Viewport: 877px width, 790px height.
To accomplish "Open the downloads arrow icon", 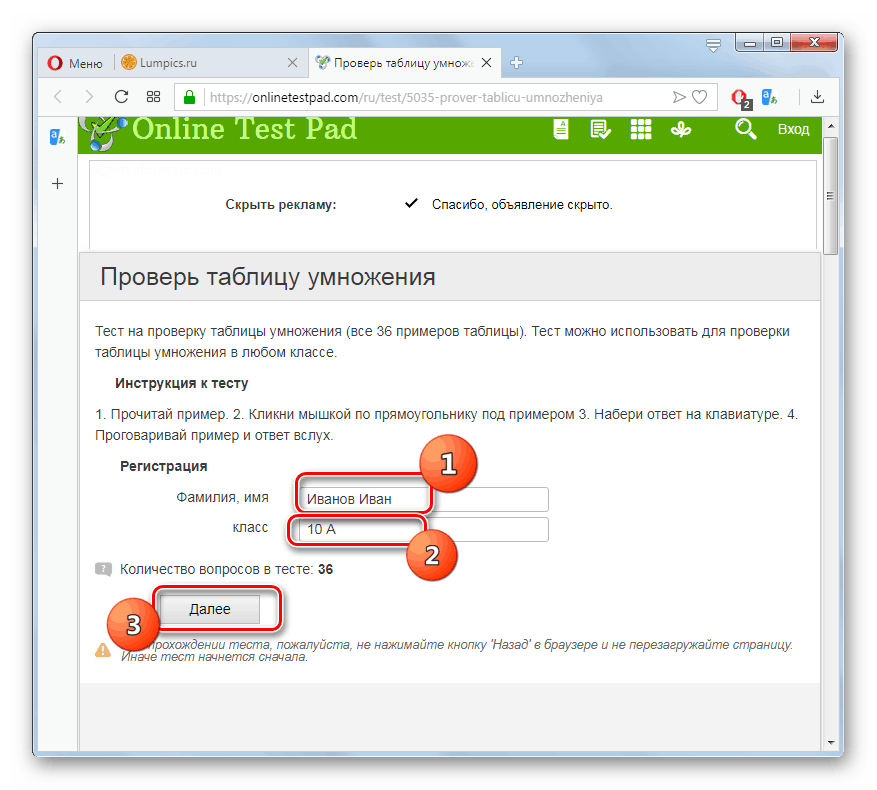I will [817, 97].
